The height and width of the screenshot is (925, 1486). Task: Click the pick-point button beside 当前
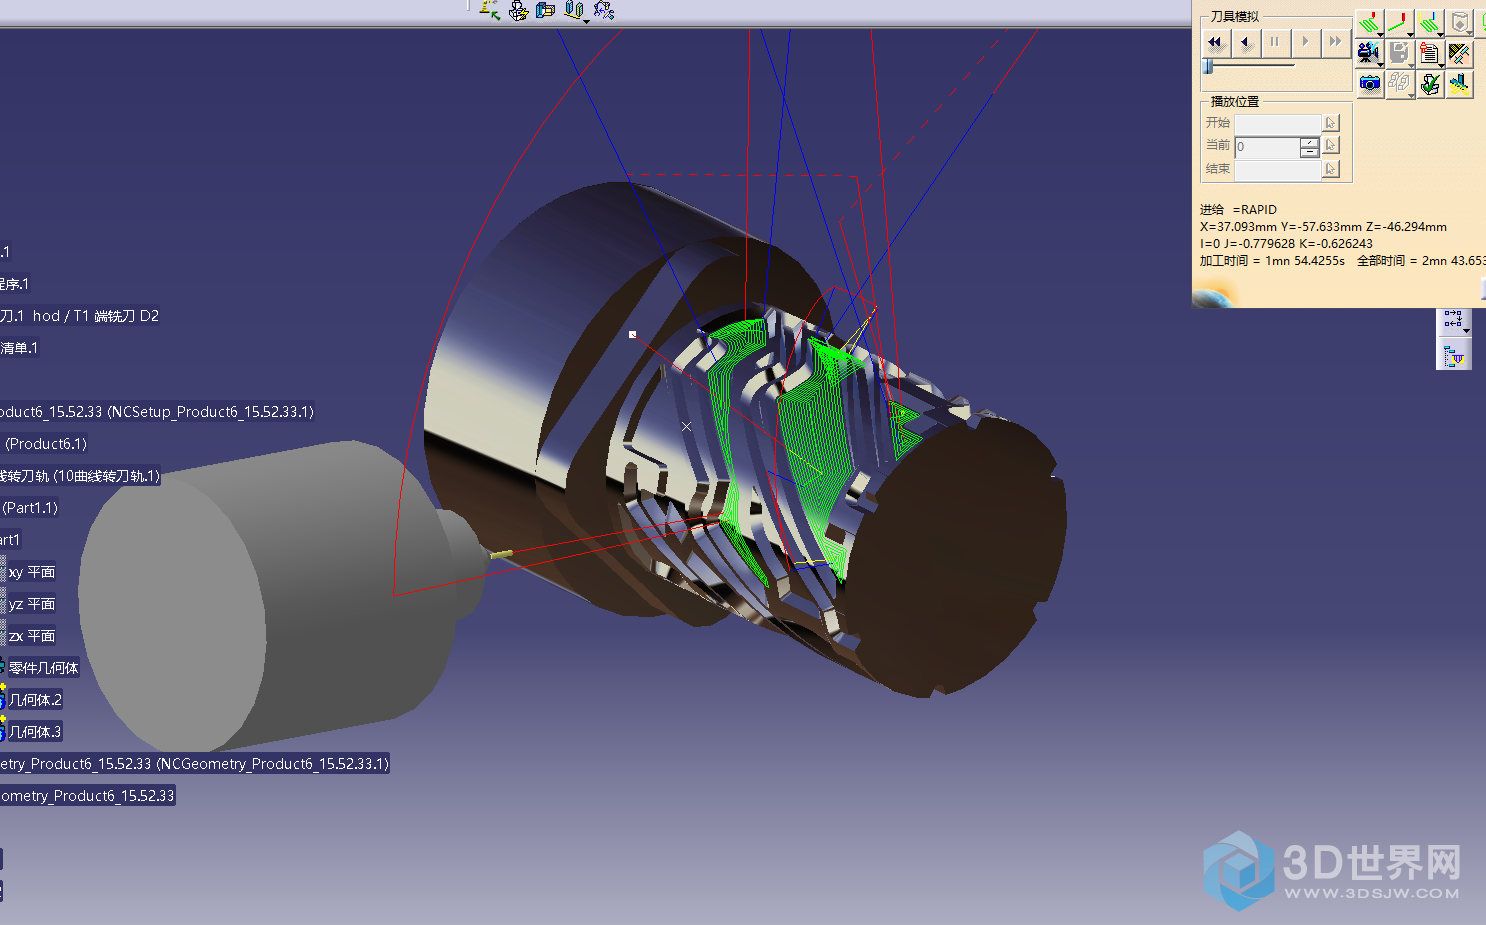pyautogui.click(x=1331, y=146)
